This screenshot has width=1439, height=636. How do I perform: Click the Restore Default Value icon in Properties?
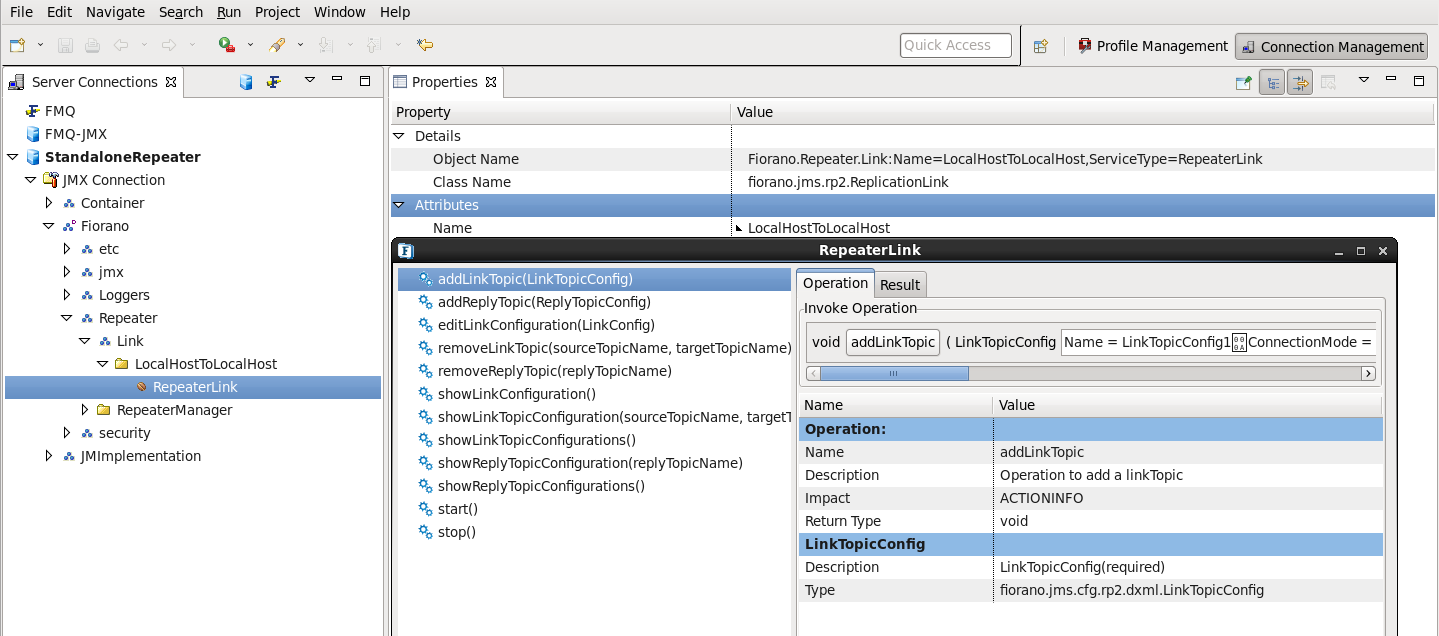tap(1328, 83)
